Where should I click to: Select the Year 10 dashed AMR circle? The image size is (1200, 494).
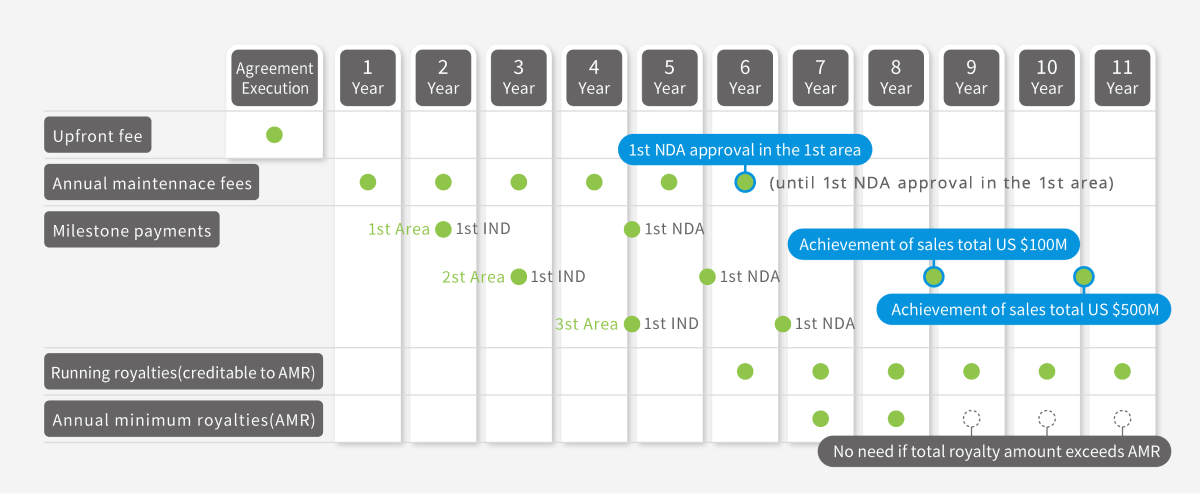[x=1047, y=419]
